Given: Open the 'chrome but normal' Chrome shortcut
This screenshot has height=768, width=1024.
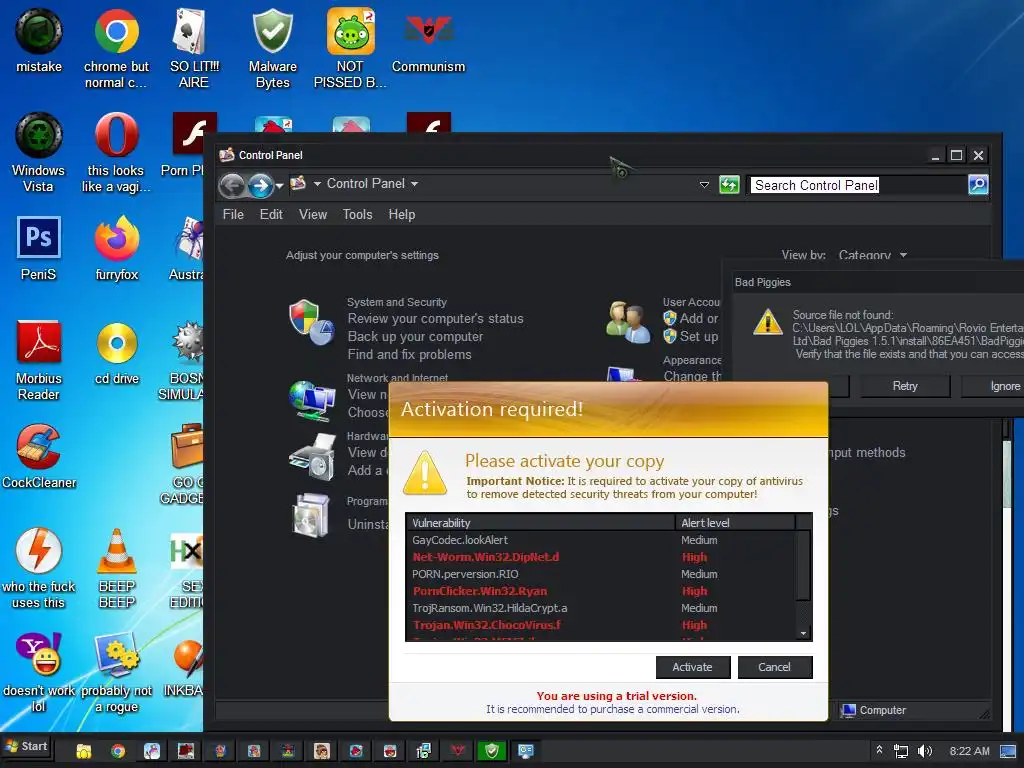Looking at the screenshot, I should [116, 48].
